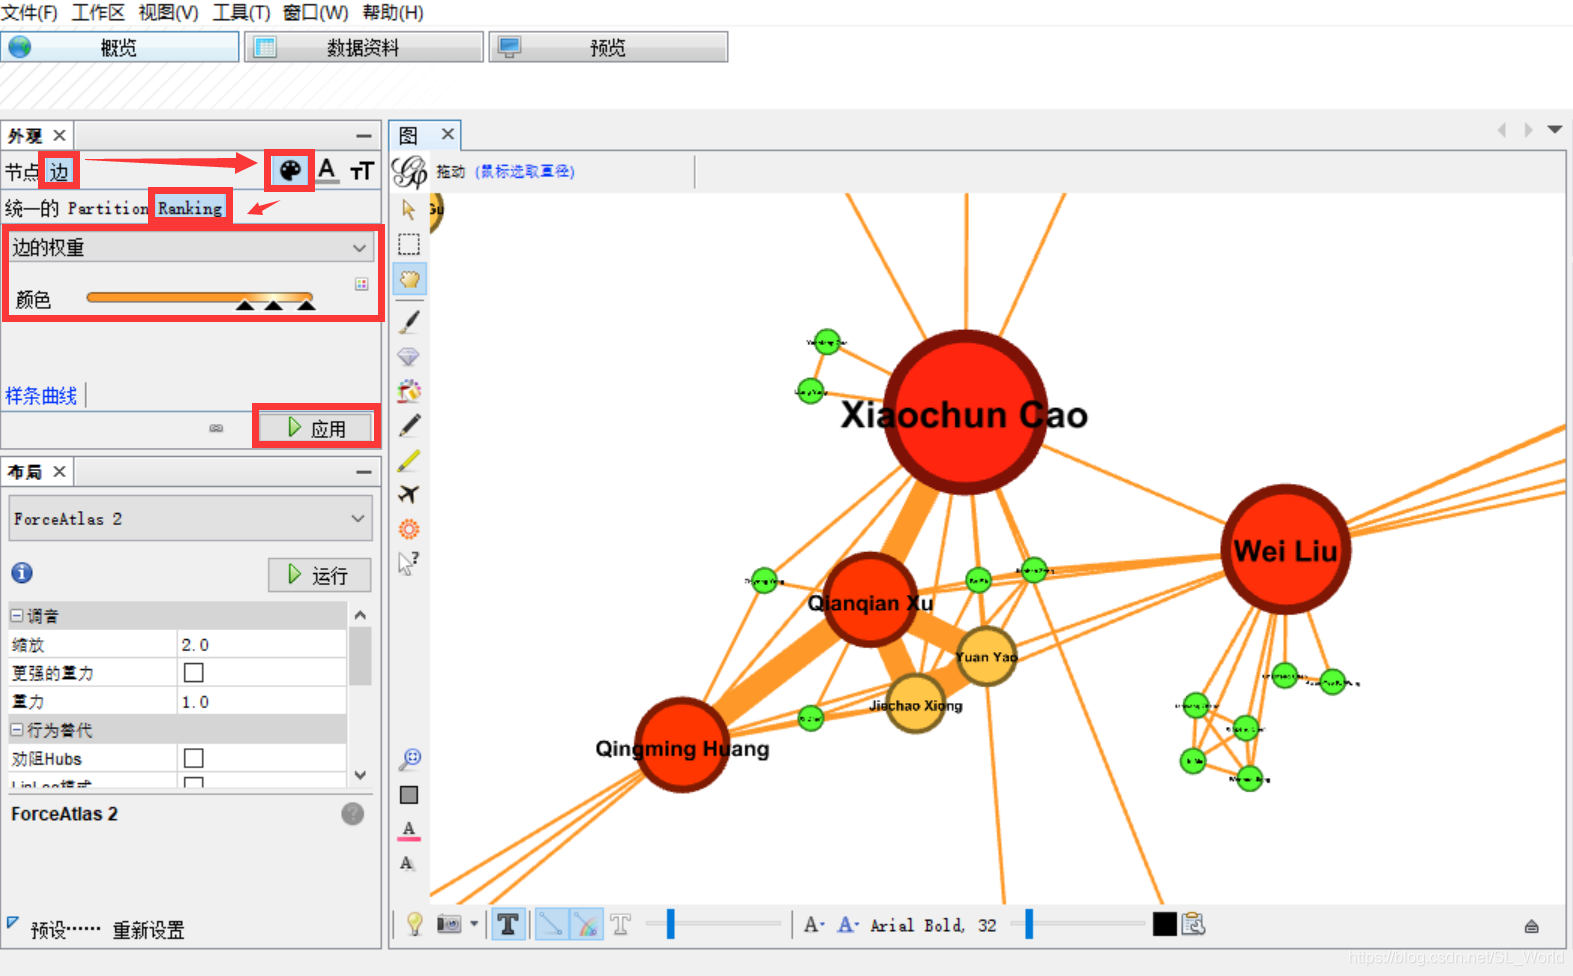This screenshot has height=976, width=1573.
Task: Click the reset colors gray square icon
Action: point(409,795)
